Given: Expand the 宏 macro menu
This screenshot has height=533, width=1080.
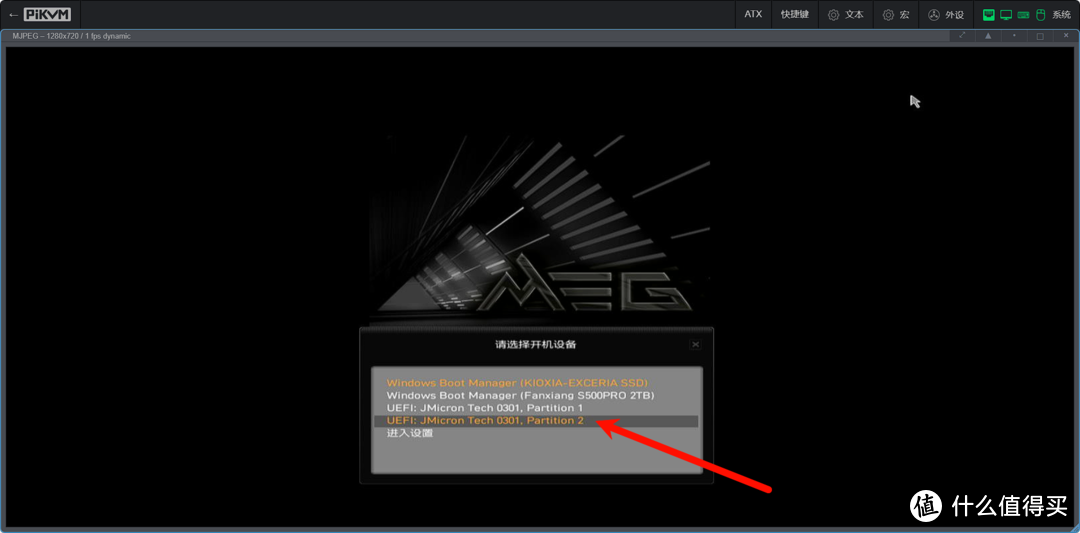Looking at the screenshot, I should point(895,15).
